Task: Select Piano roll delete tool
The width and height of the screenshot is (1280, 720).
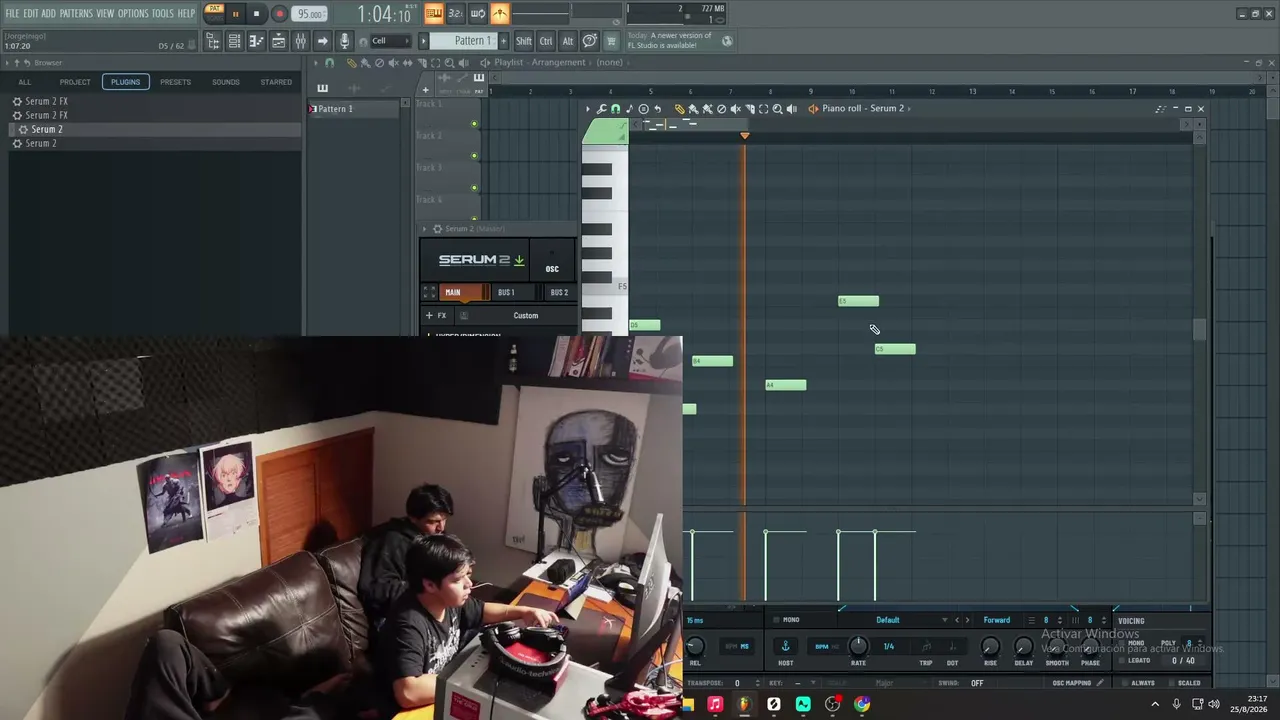Action: [x=722, y=109]
